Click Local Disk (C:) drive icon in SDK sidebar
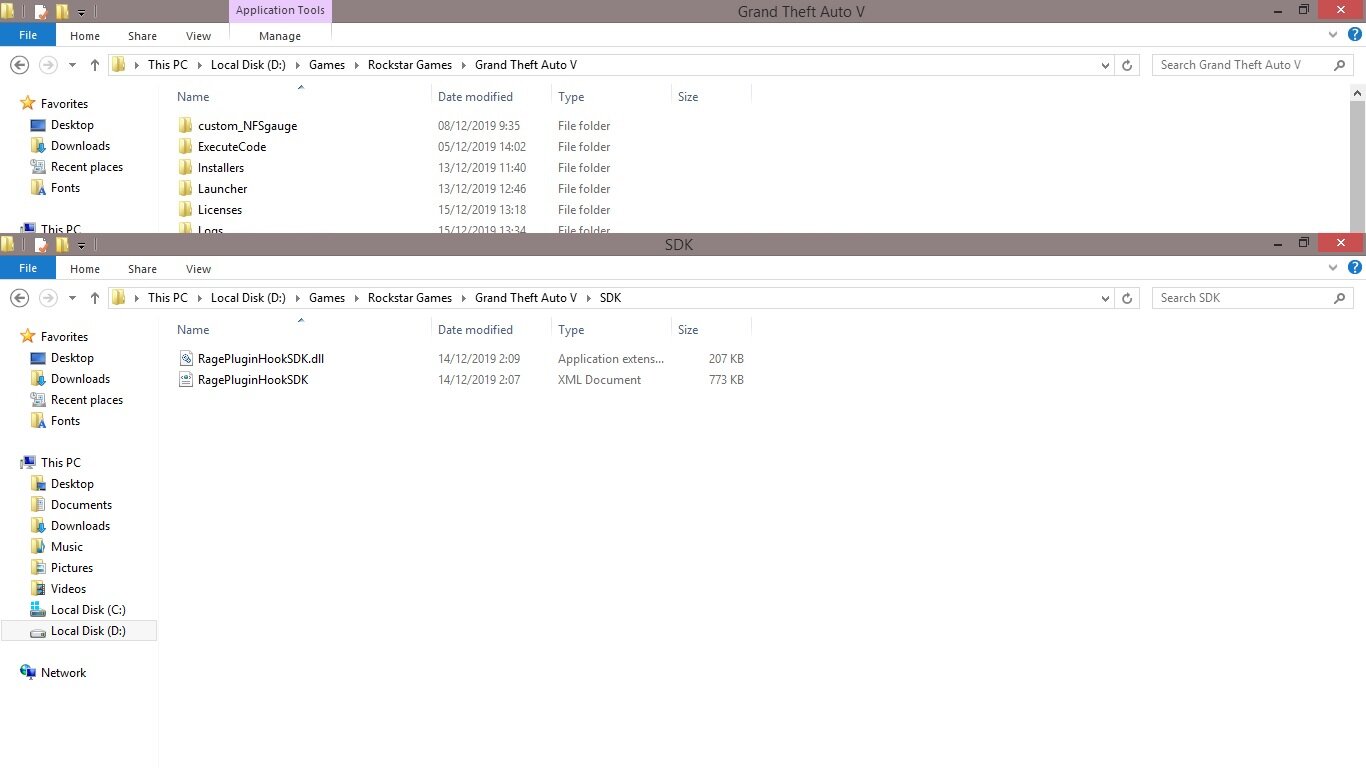 (x=38, y=610)
